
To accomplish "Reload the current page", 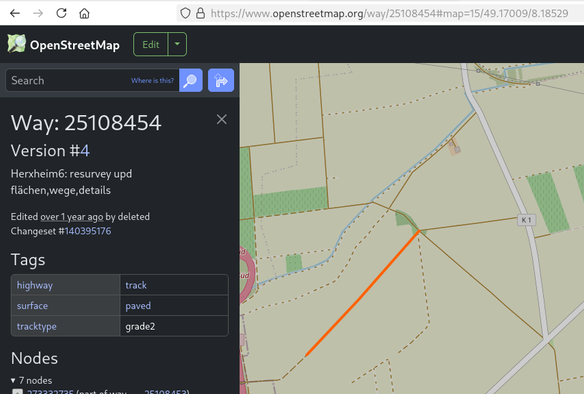I will pyautogui.click(x=61, y=13).
